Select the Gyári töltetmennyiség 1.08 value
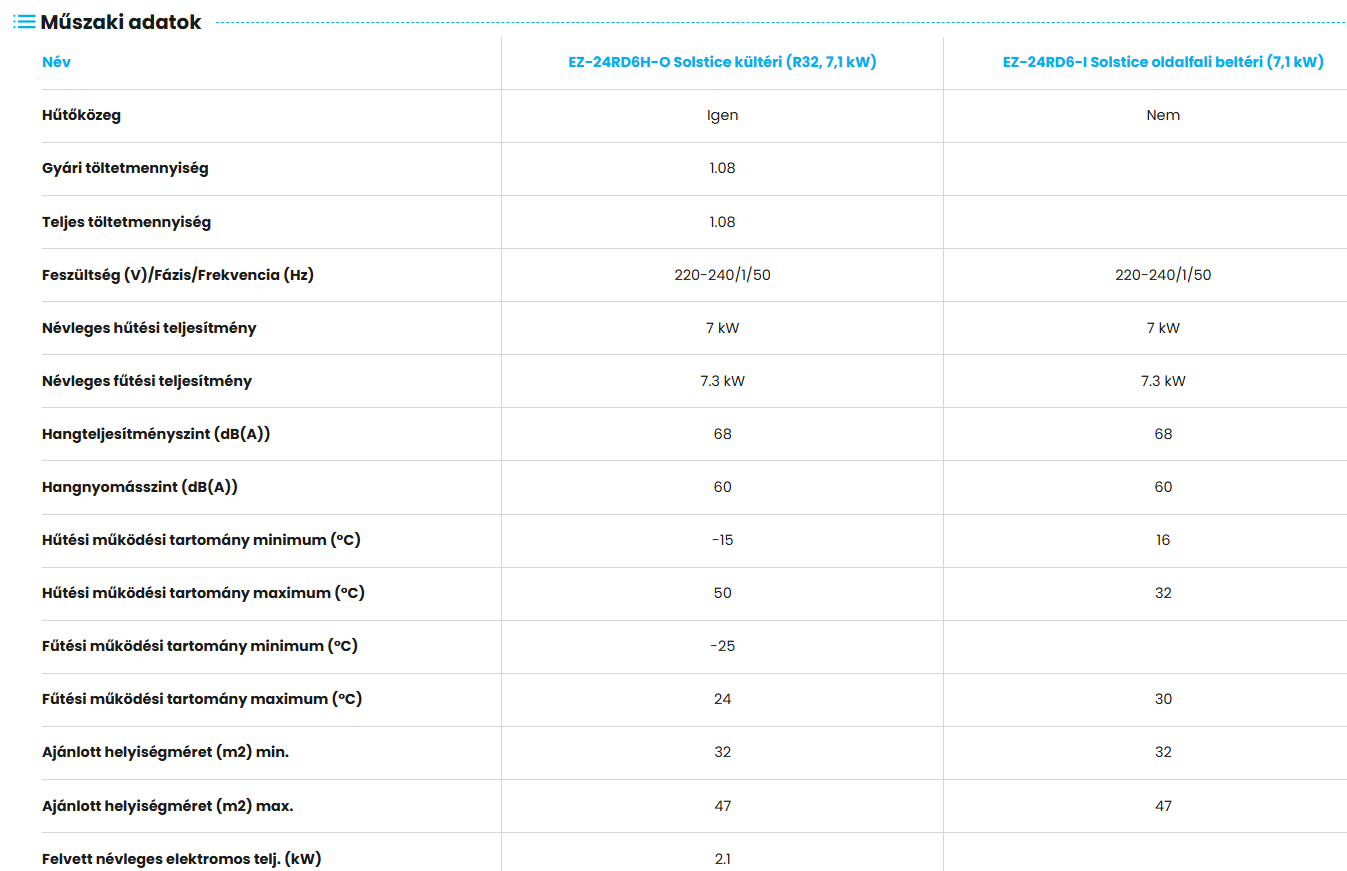 pyautogui.click(x=722, y=168)
